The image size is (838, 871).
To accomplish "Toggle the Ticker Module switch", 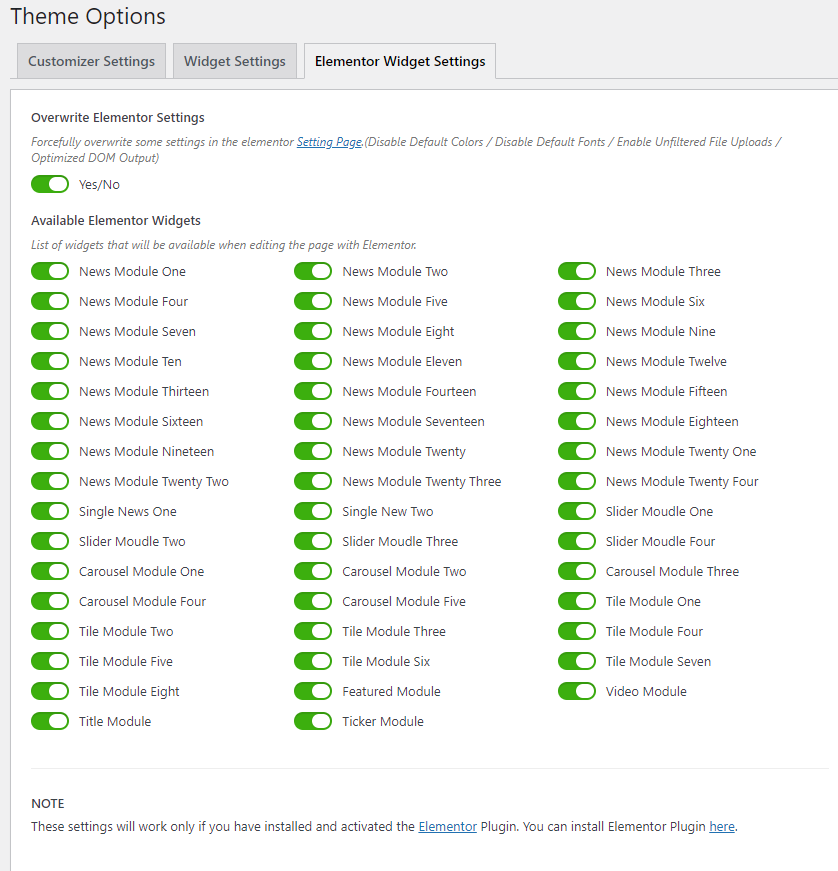I will tap(313, 721).
